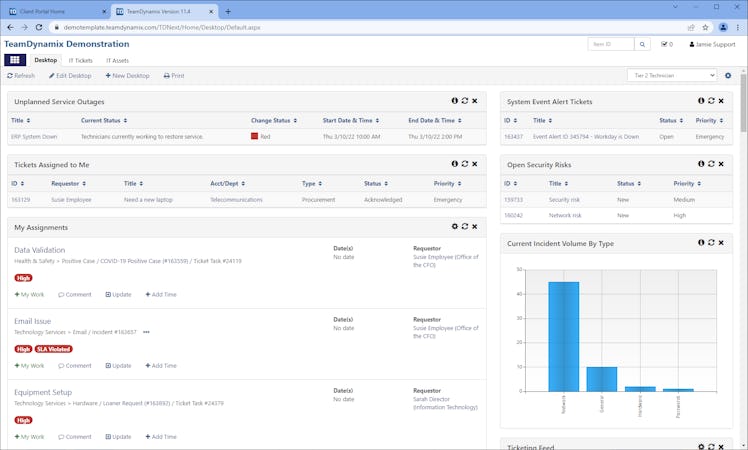The image size is (748, 450).
Task: Reload the browser page
Action: pyautogui.click(x=39, y=28)
